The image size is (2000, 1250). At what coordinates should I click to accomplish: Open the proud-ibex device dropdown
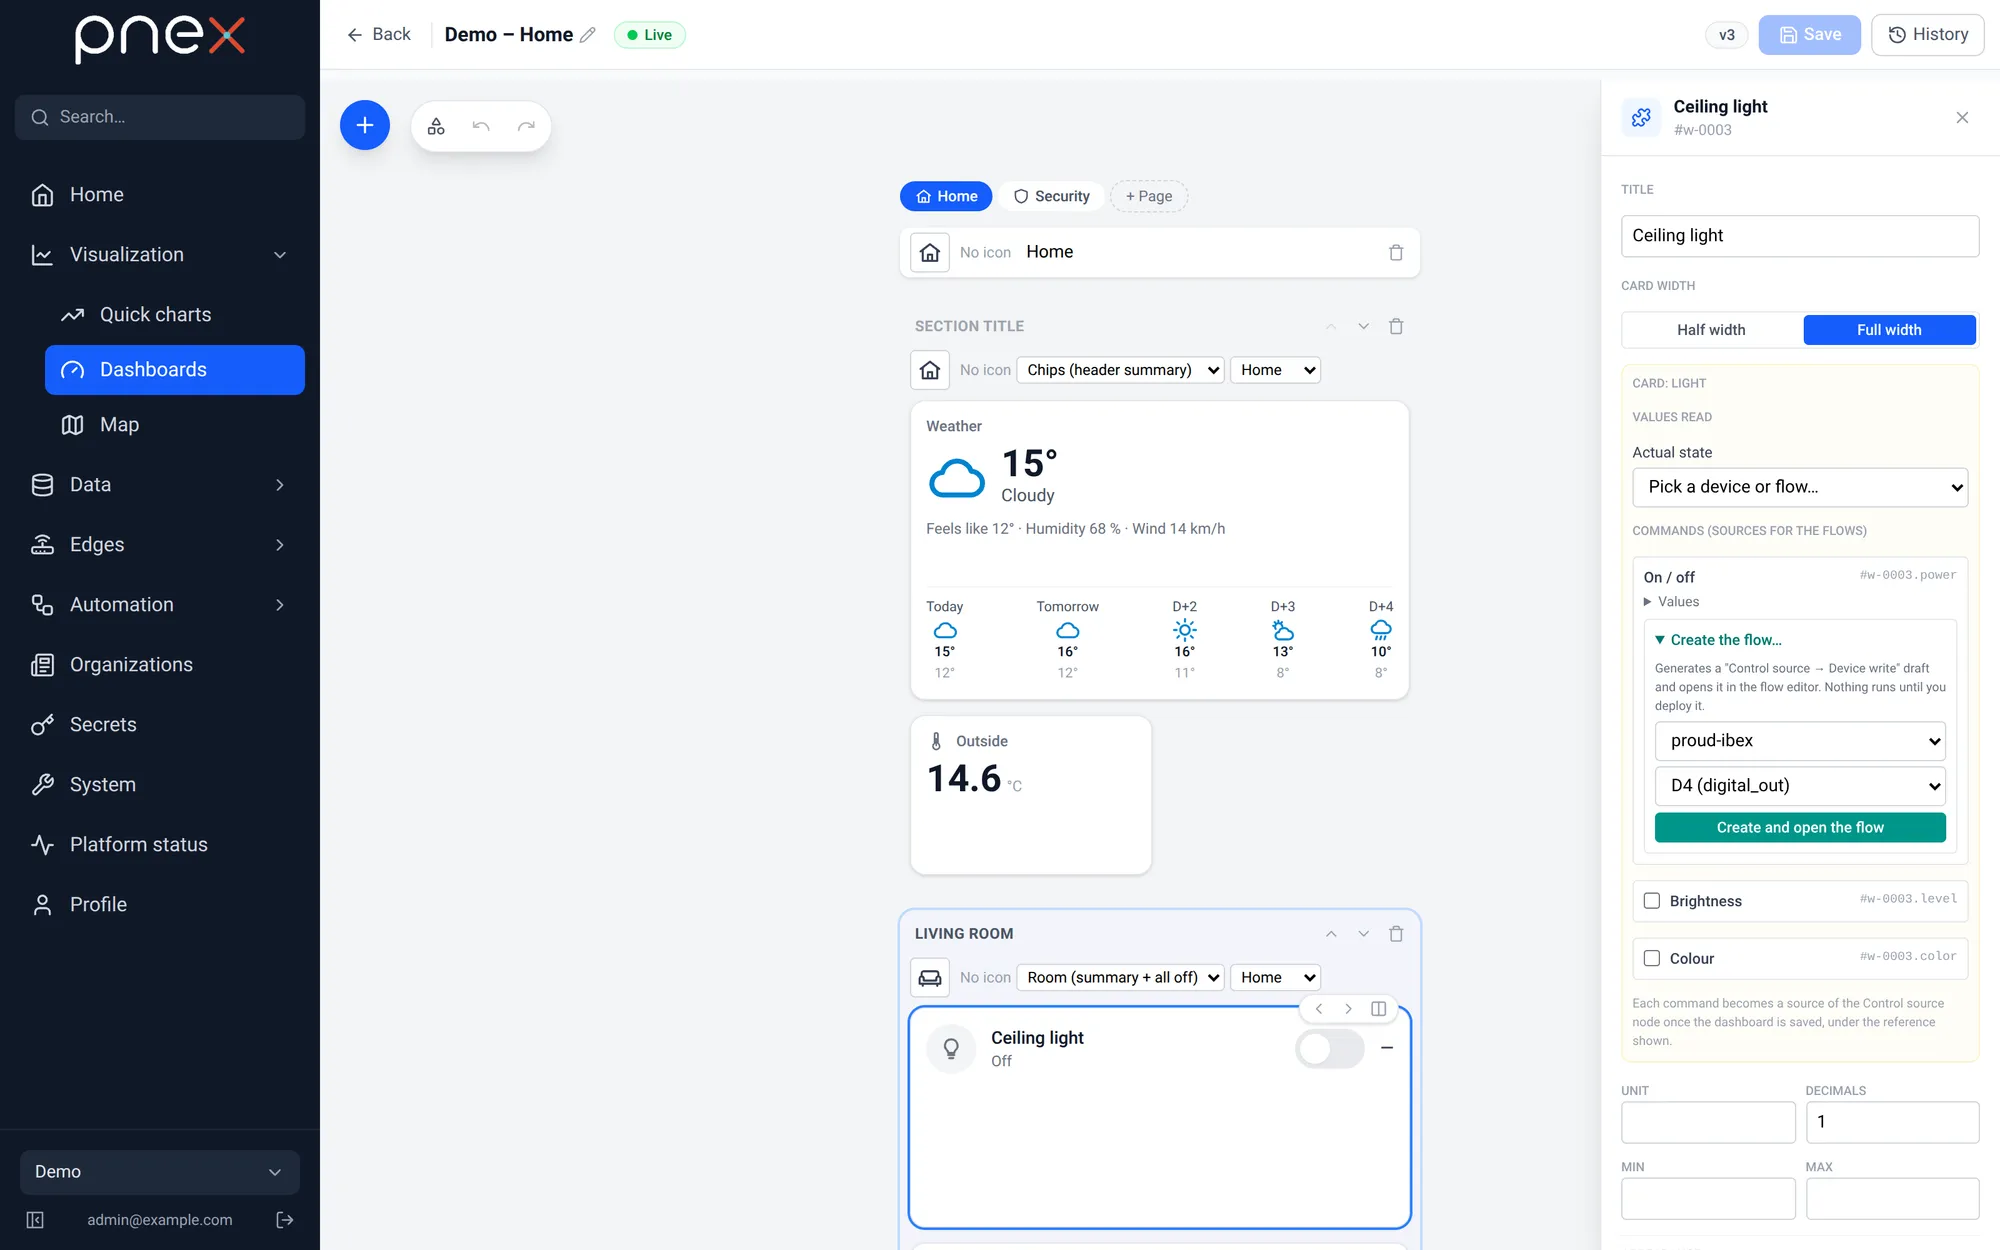click(x=1800, y=741)
